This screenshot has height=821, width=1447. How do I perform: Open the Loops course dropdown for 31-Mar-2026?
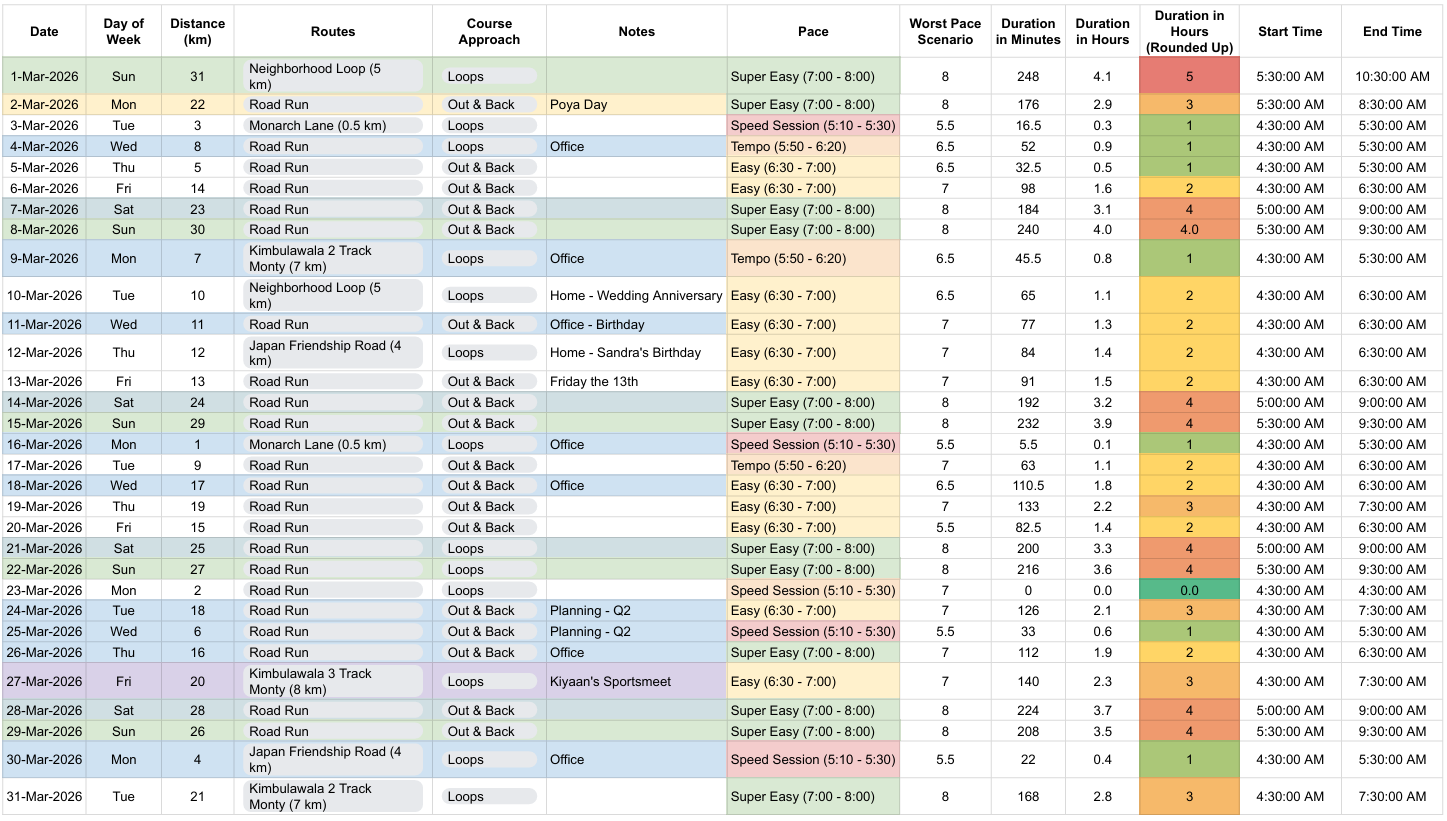coord(489,797)
